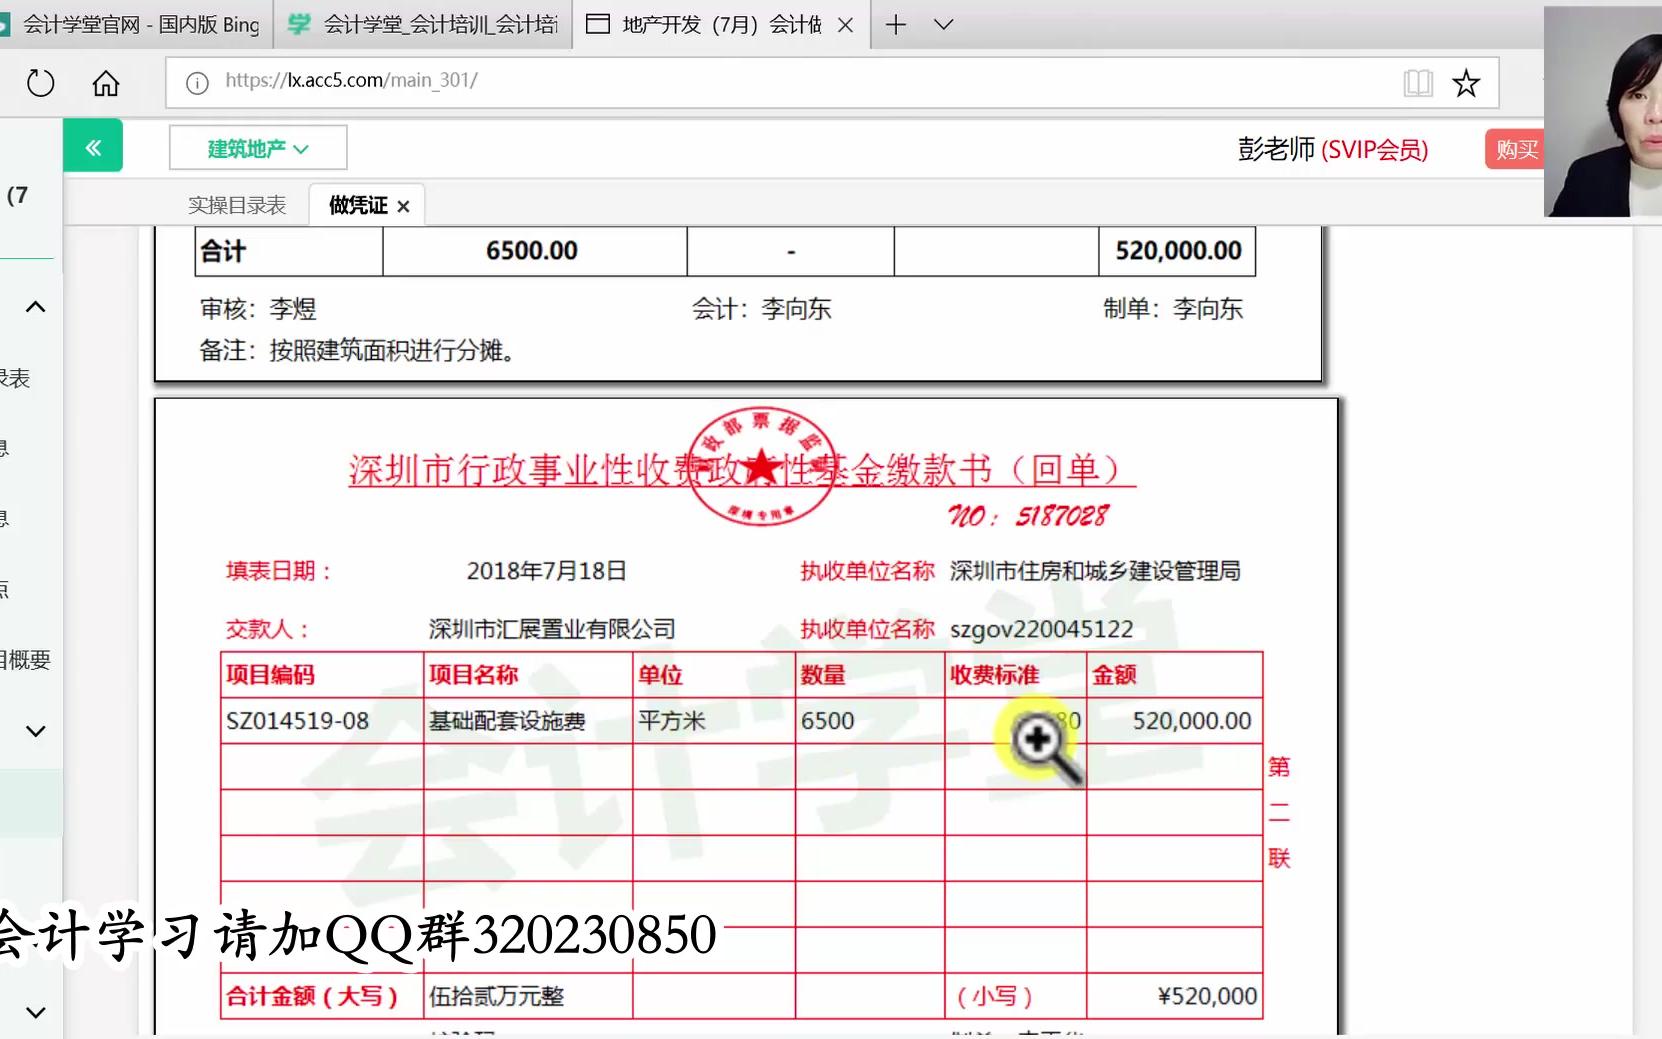
Task: Switch to the 实操目录表 tab
Action: (236, 204)
